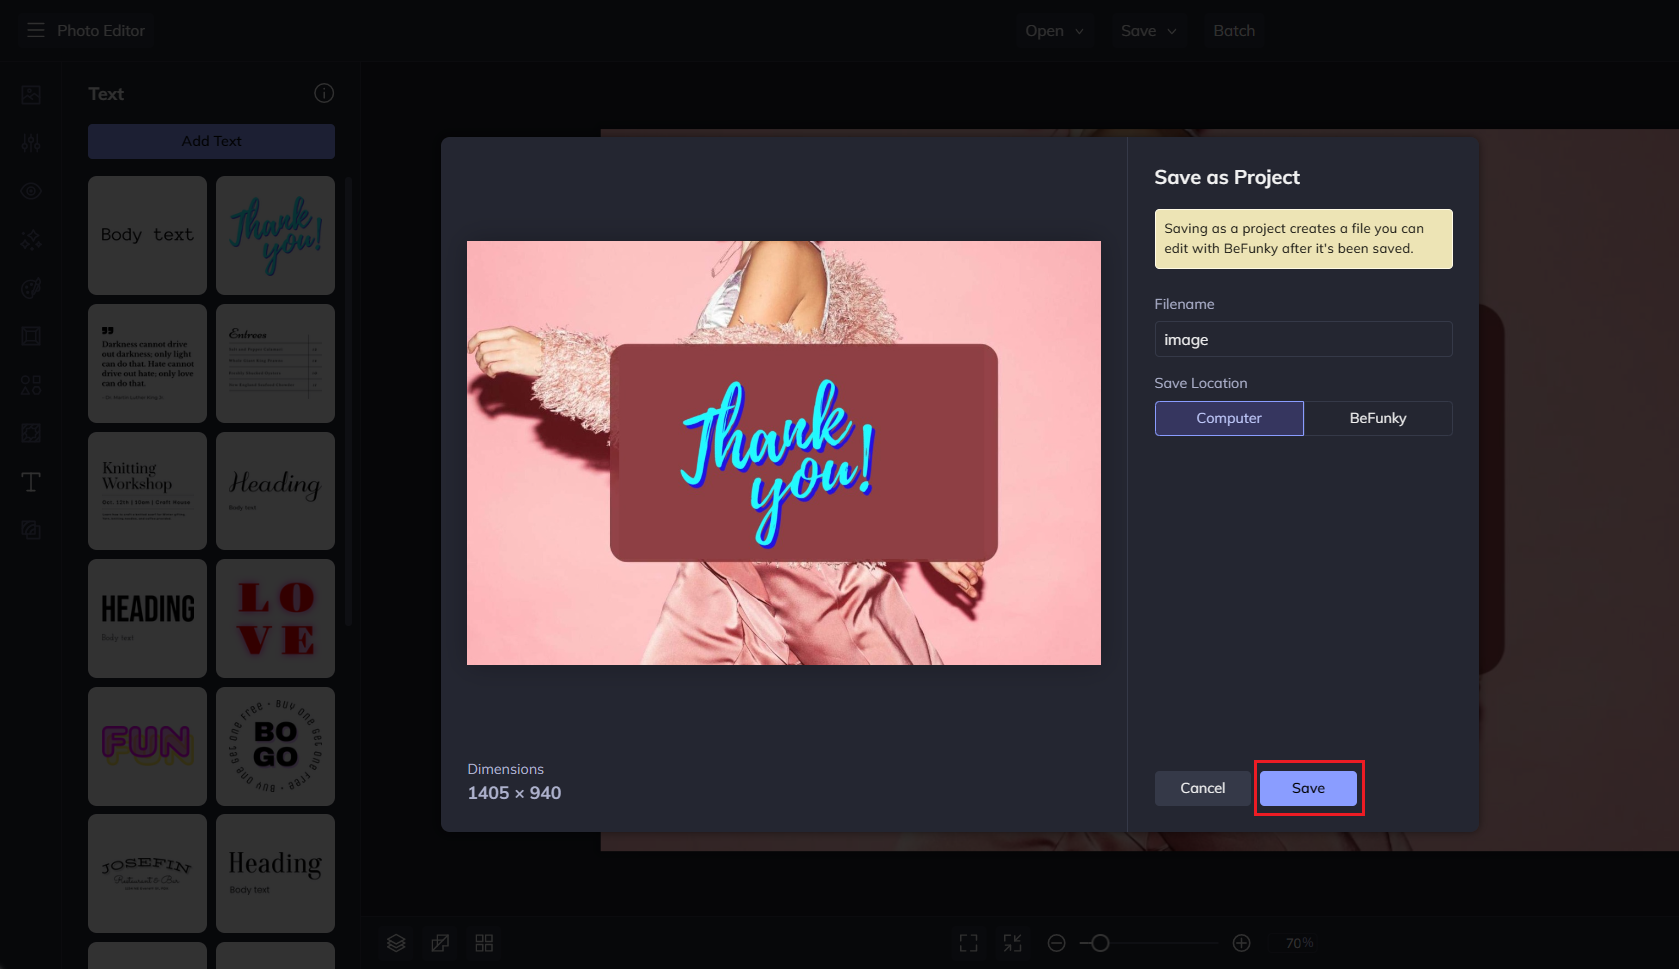1679x969 pixels.
Task: Focus the Filename input field
Action: 1303,339
